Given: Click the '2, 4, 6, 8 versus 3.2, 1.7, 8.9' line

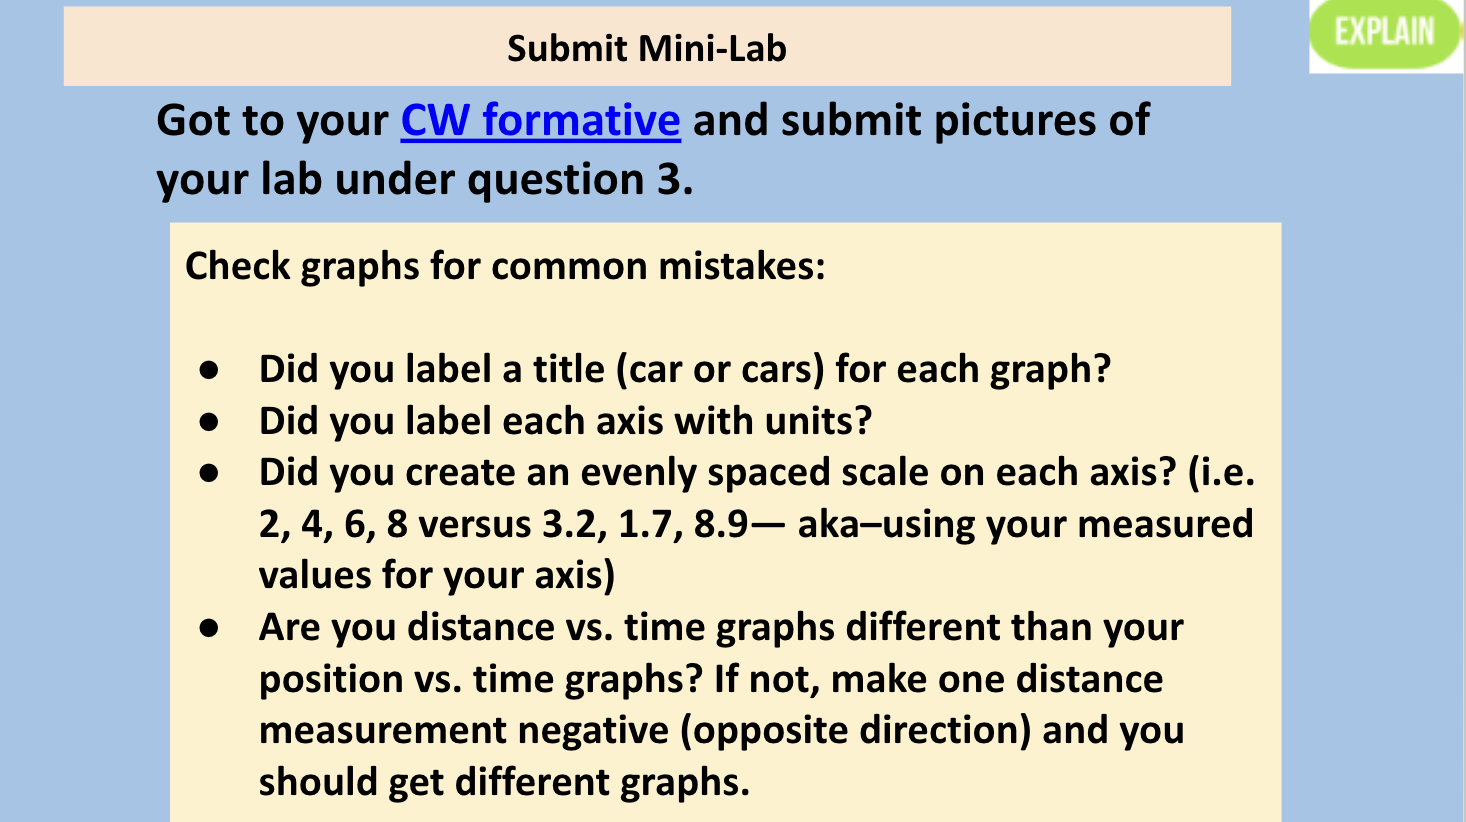Looking at the screenshot, I should tap(503, 524).
